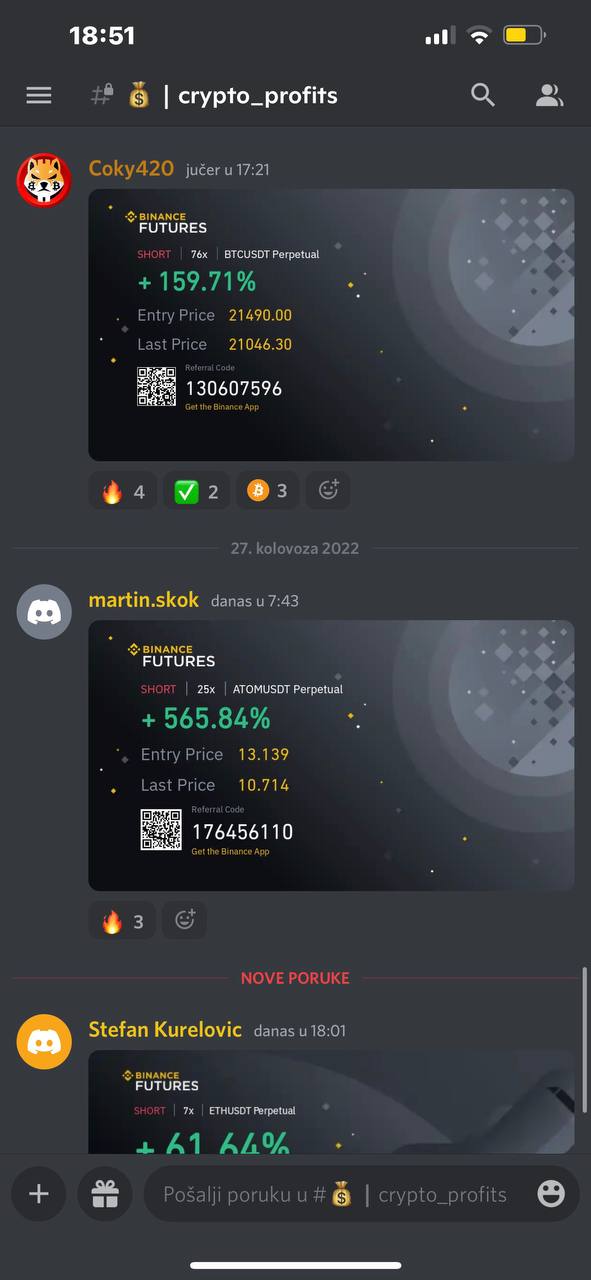
Task: Tap the search magnifier icon
Action: coord(483,95)
